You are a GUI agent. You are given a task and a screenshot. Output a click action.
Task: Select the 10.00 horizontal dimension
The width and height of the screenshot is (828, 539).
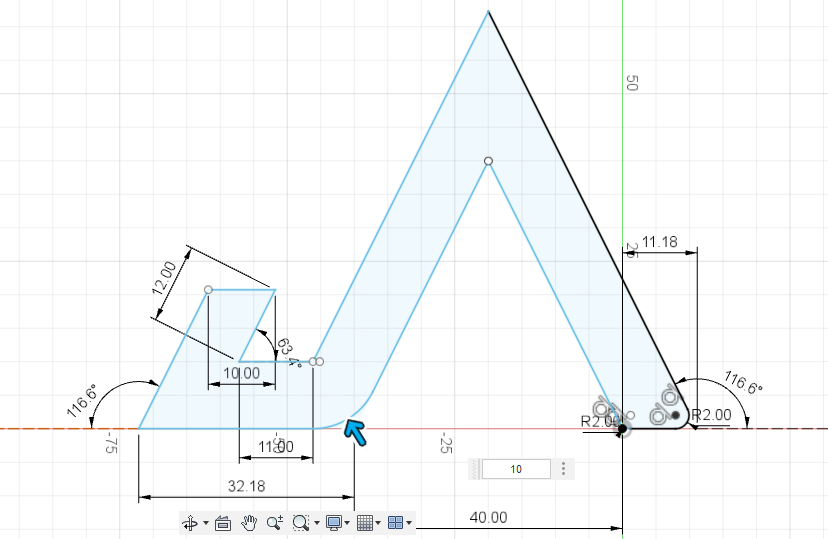[241, 373]
